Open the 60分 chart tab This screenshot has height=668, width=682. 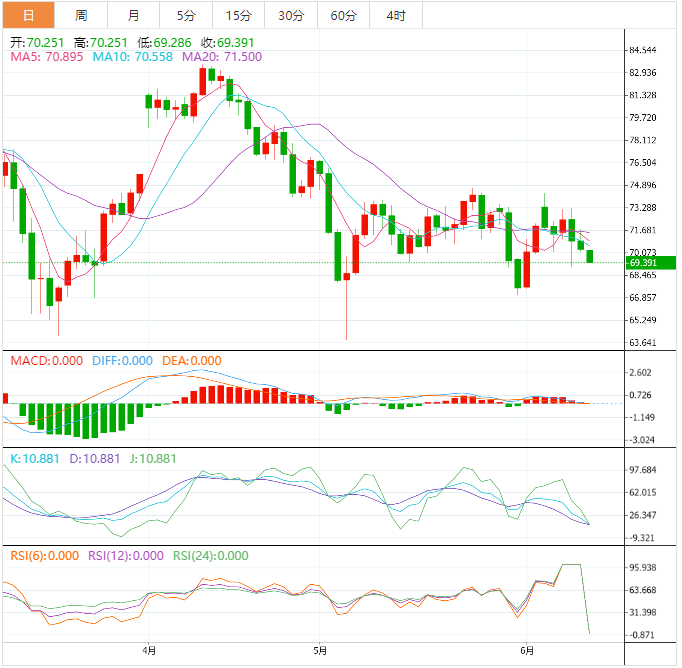tap(343, 15)
